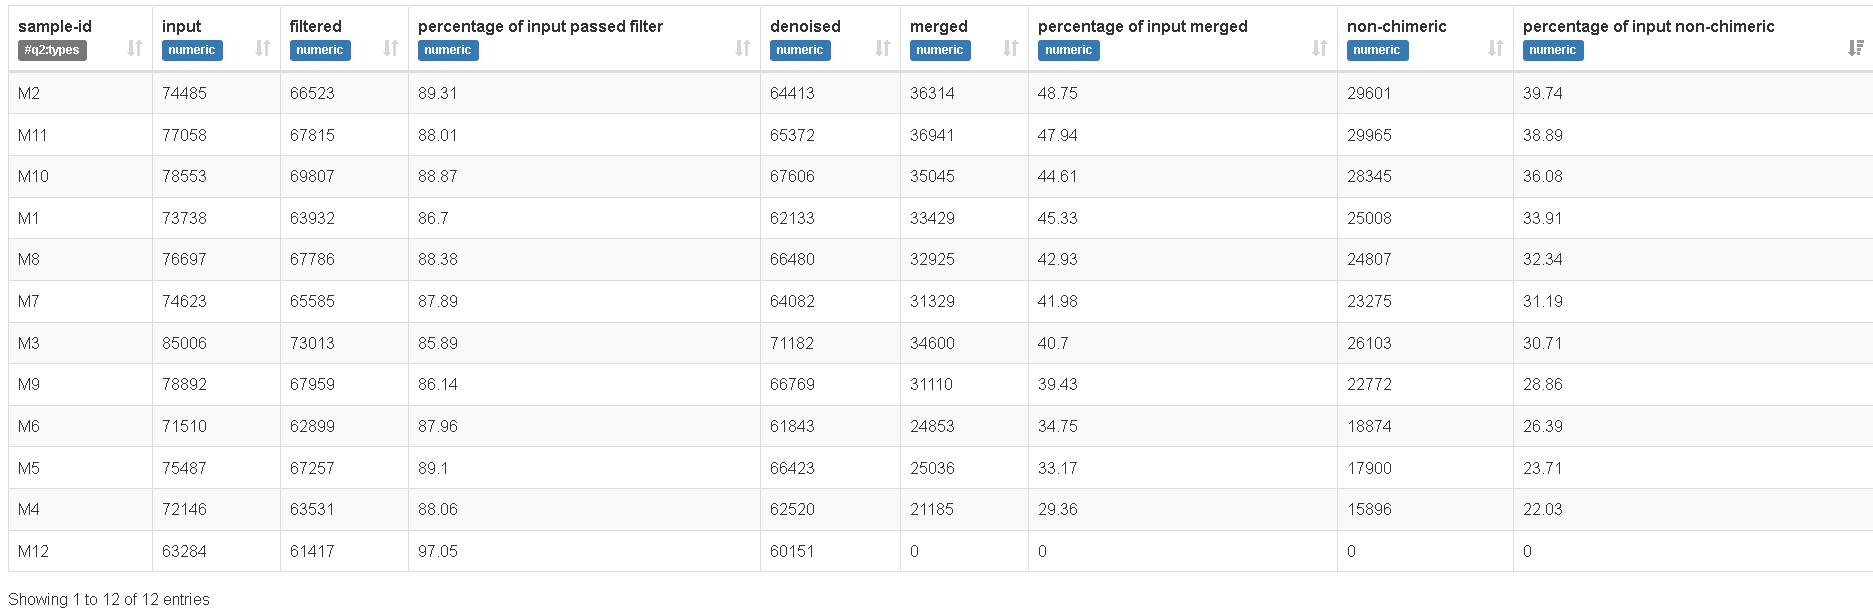Click the #q2:types badge

pyautogui.click(x=52, y=50)
